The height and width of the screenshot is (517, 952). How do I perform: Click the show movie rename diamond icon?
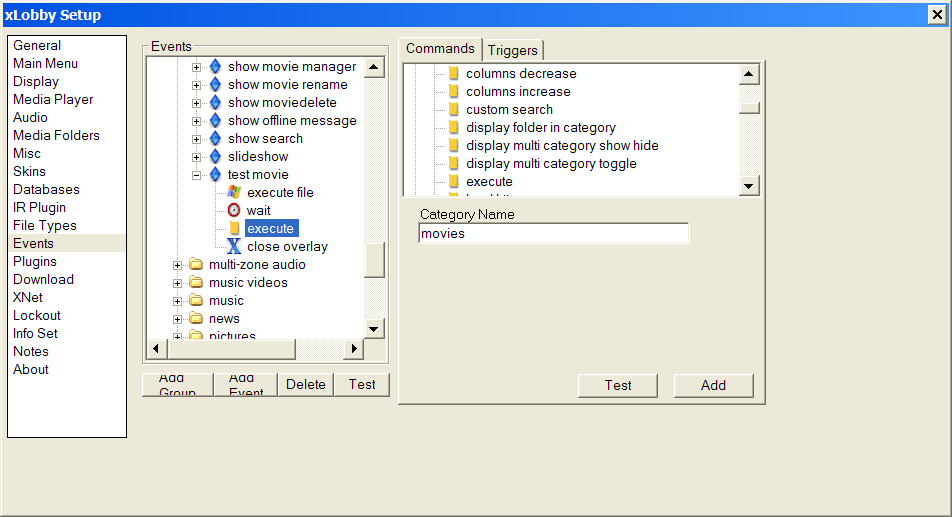coord(216,85)
